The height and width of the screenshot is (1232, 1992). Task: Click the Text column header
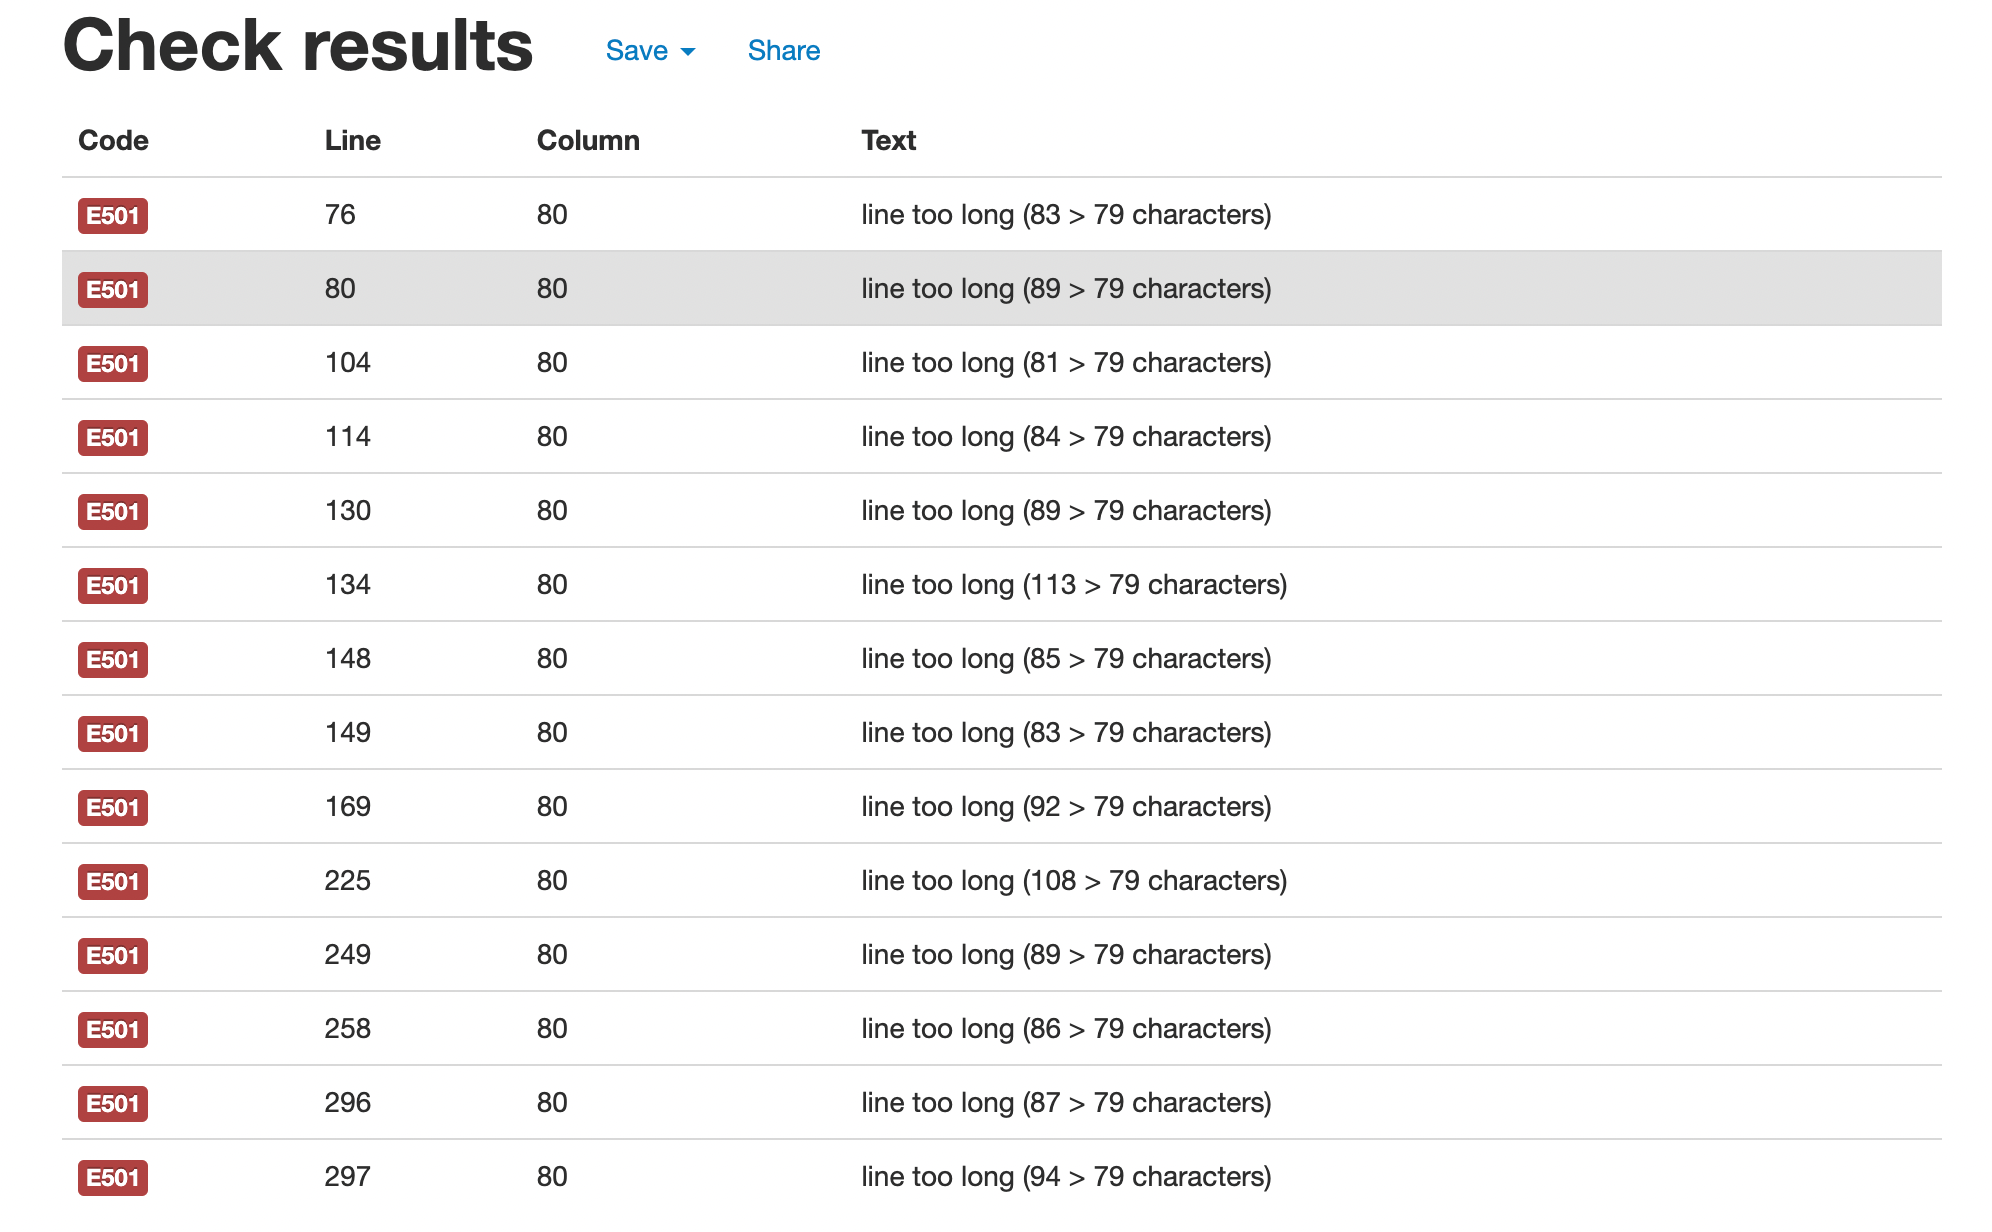[x=888, y=141]
